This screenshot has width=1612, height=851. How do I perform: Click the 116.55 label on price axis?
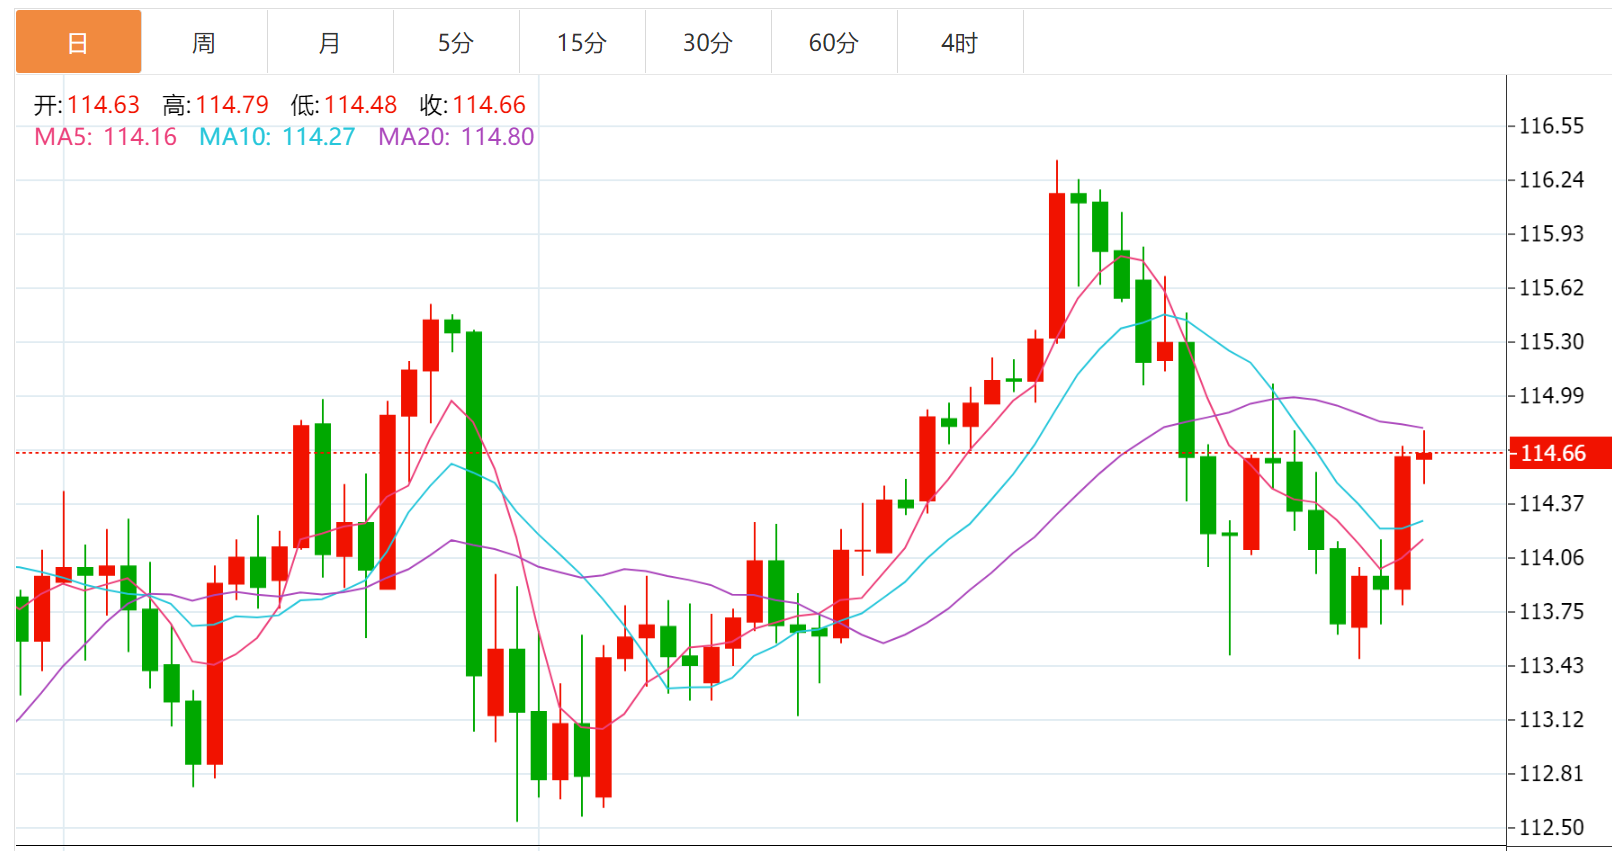coord(1551,126)
